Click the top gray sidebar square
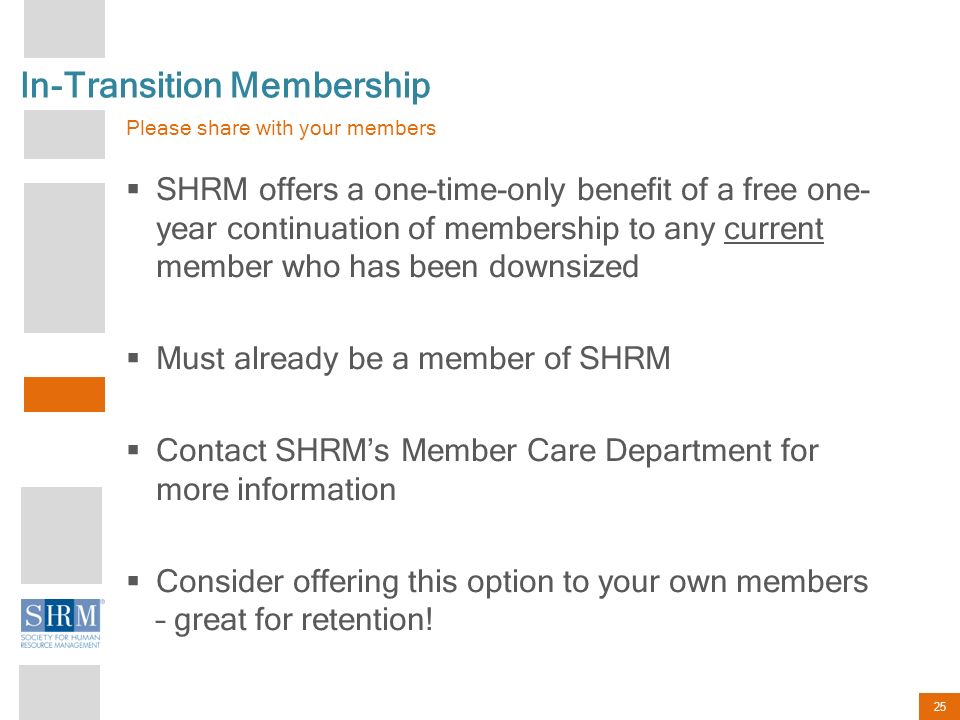 [64, 29]
